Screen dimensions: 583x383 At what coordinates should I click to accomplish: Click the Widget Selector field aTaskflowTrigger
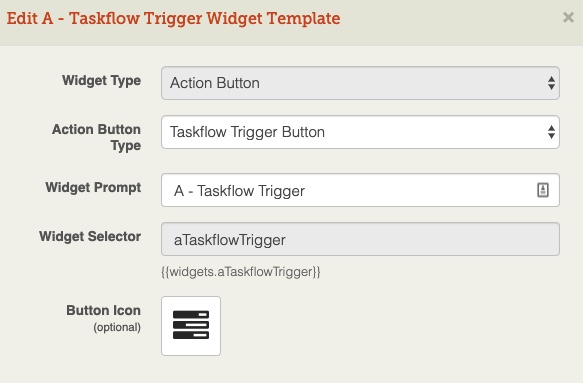[360, 239]
